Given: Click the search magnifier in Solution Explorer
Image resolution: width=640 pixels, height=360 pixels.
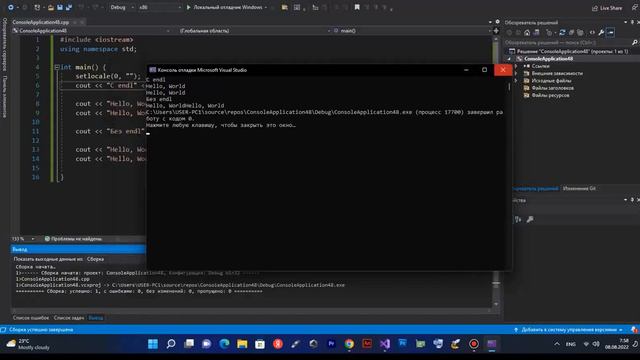Looking at the screenshot, I should [x=635, y=42].
